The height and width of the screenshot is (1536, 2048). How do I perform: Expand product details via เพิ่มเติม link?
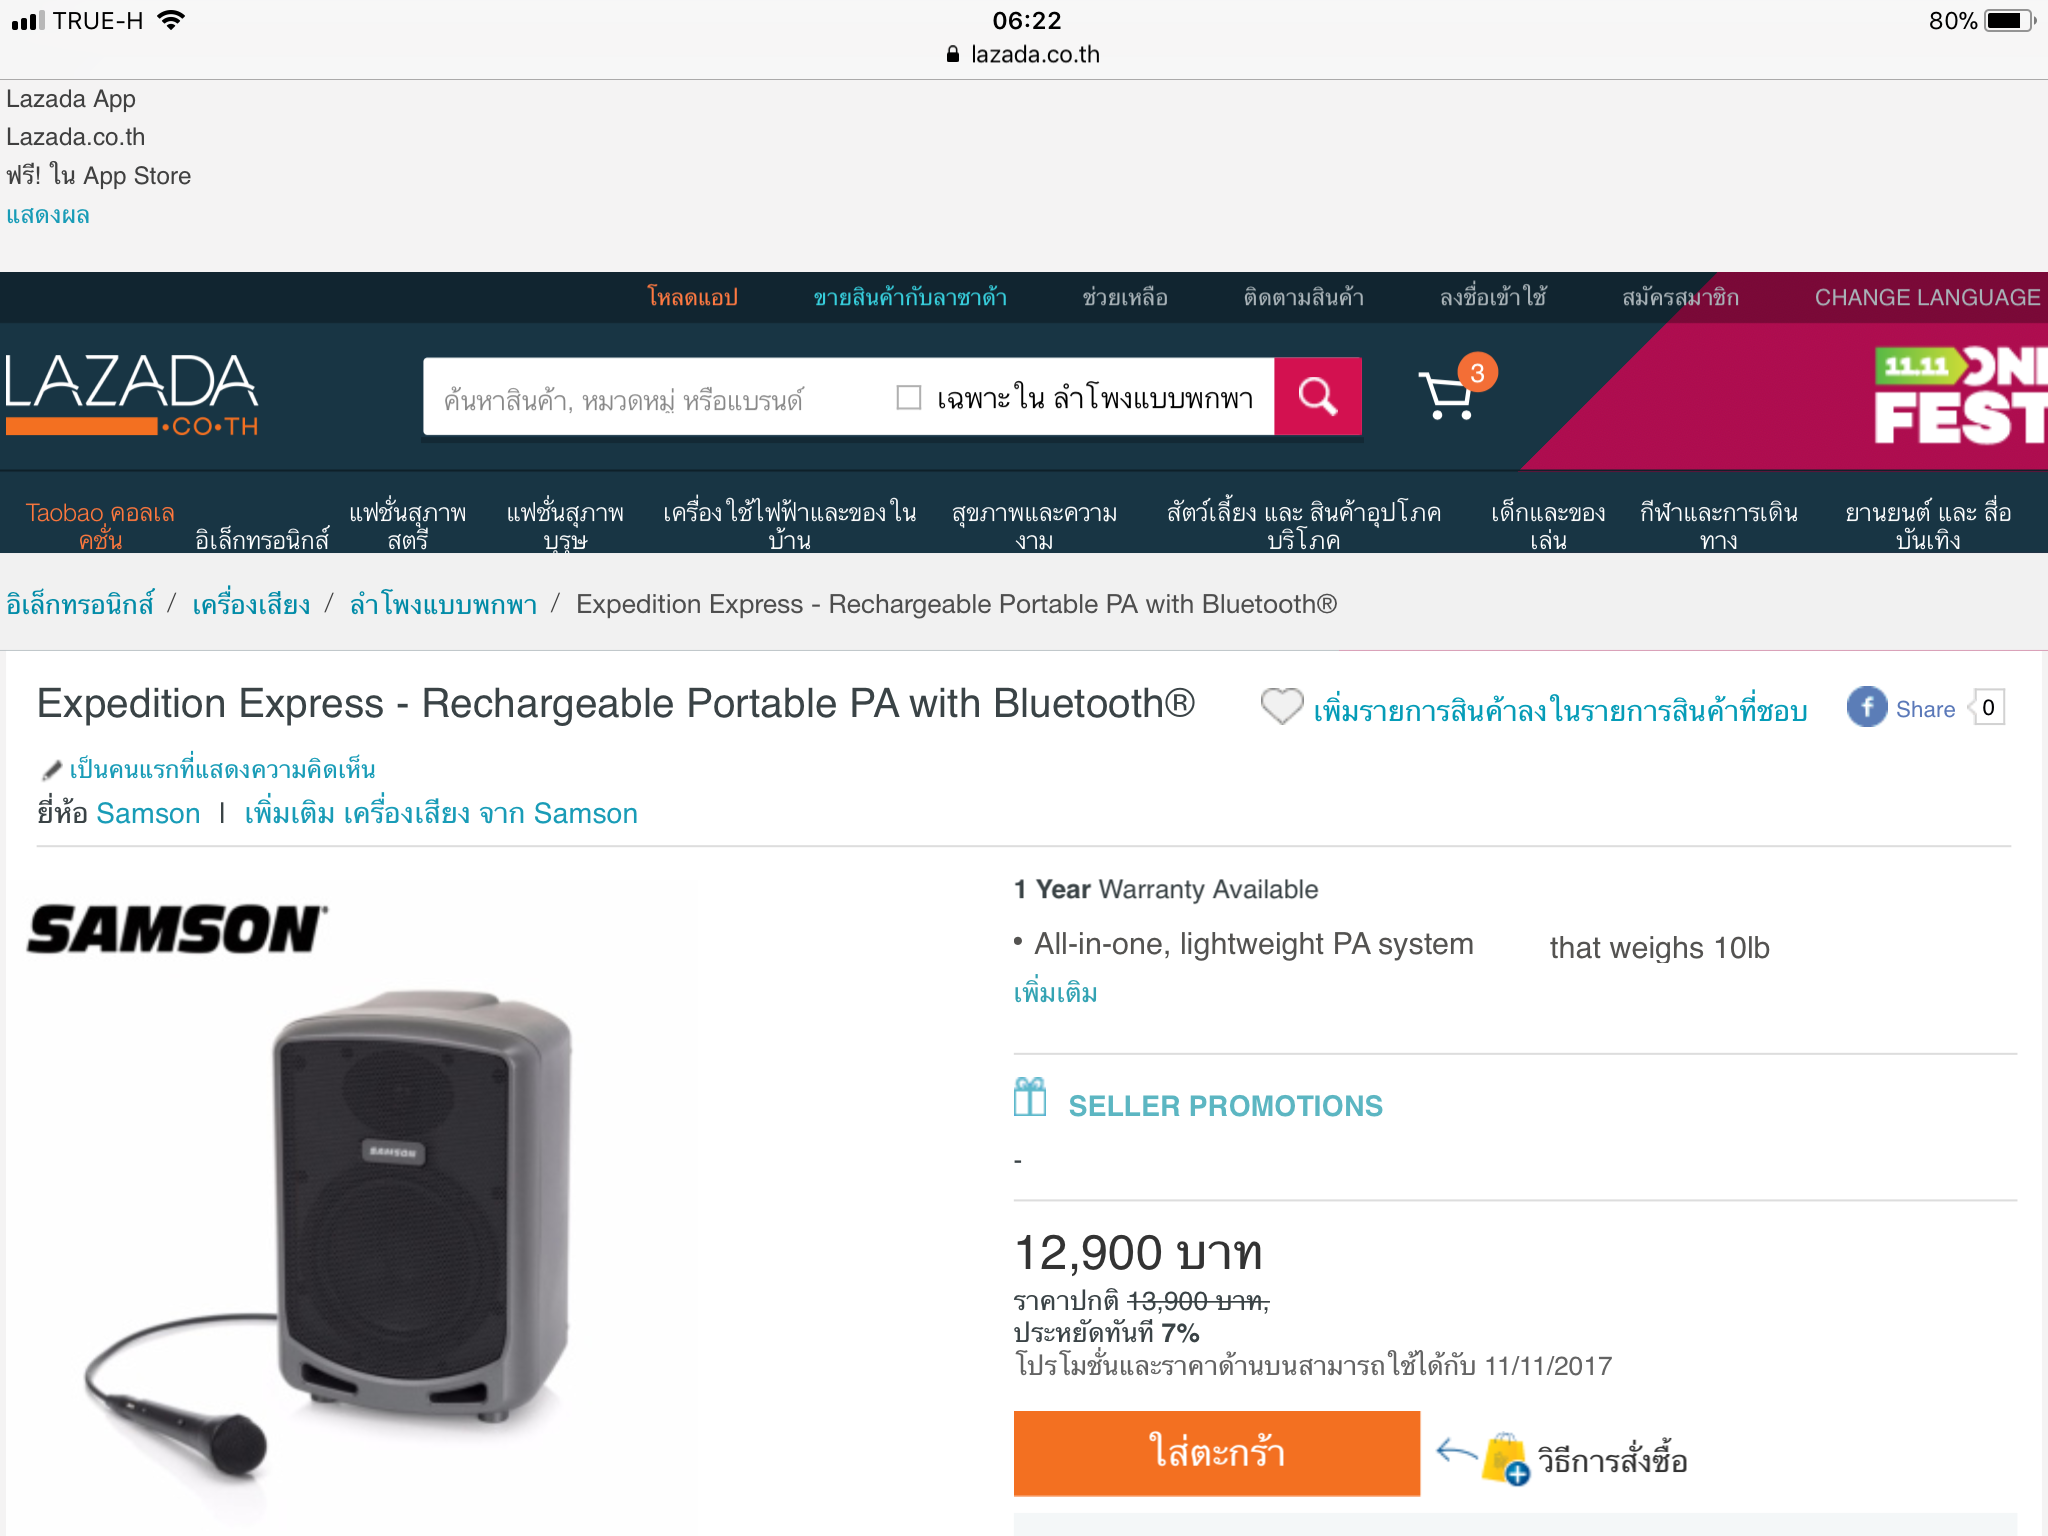(x=1055, y=993)
